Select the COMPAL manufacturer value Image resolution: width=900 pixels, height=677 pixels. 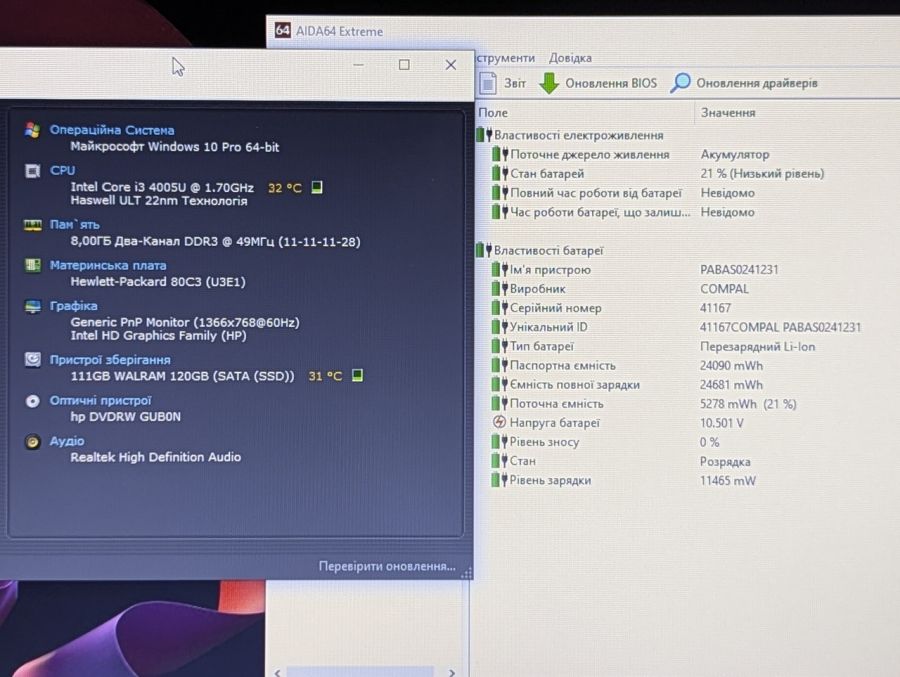[x=724, y=289]
